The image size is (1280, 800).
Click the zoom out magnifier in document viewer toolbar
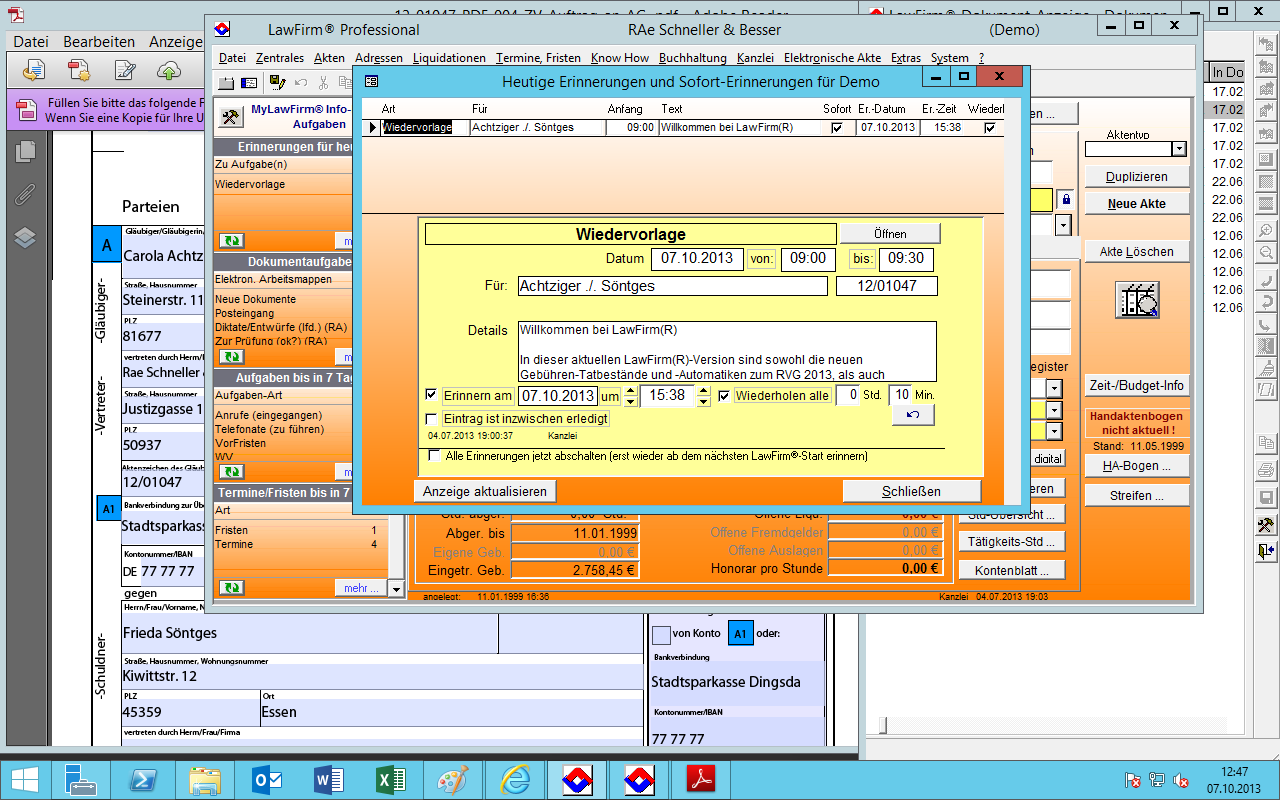coord(1267,254)
